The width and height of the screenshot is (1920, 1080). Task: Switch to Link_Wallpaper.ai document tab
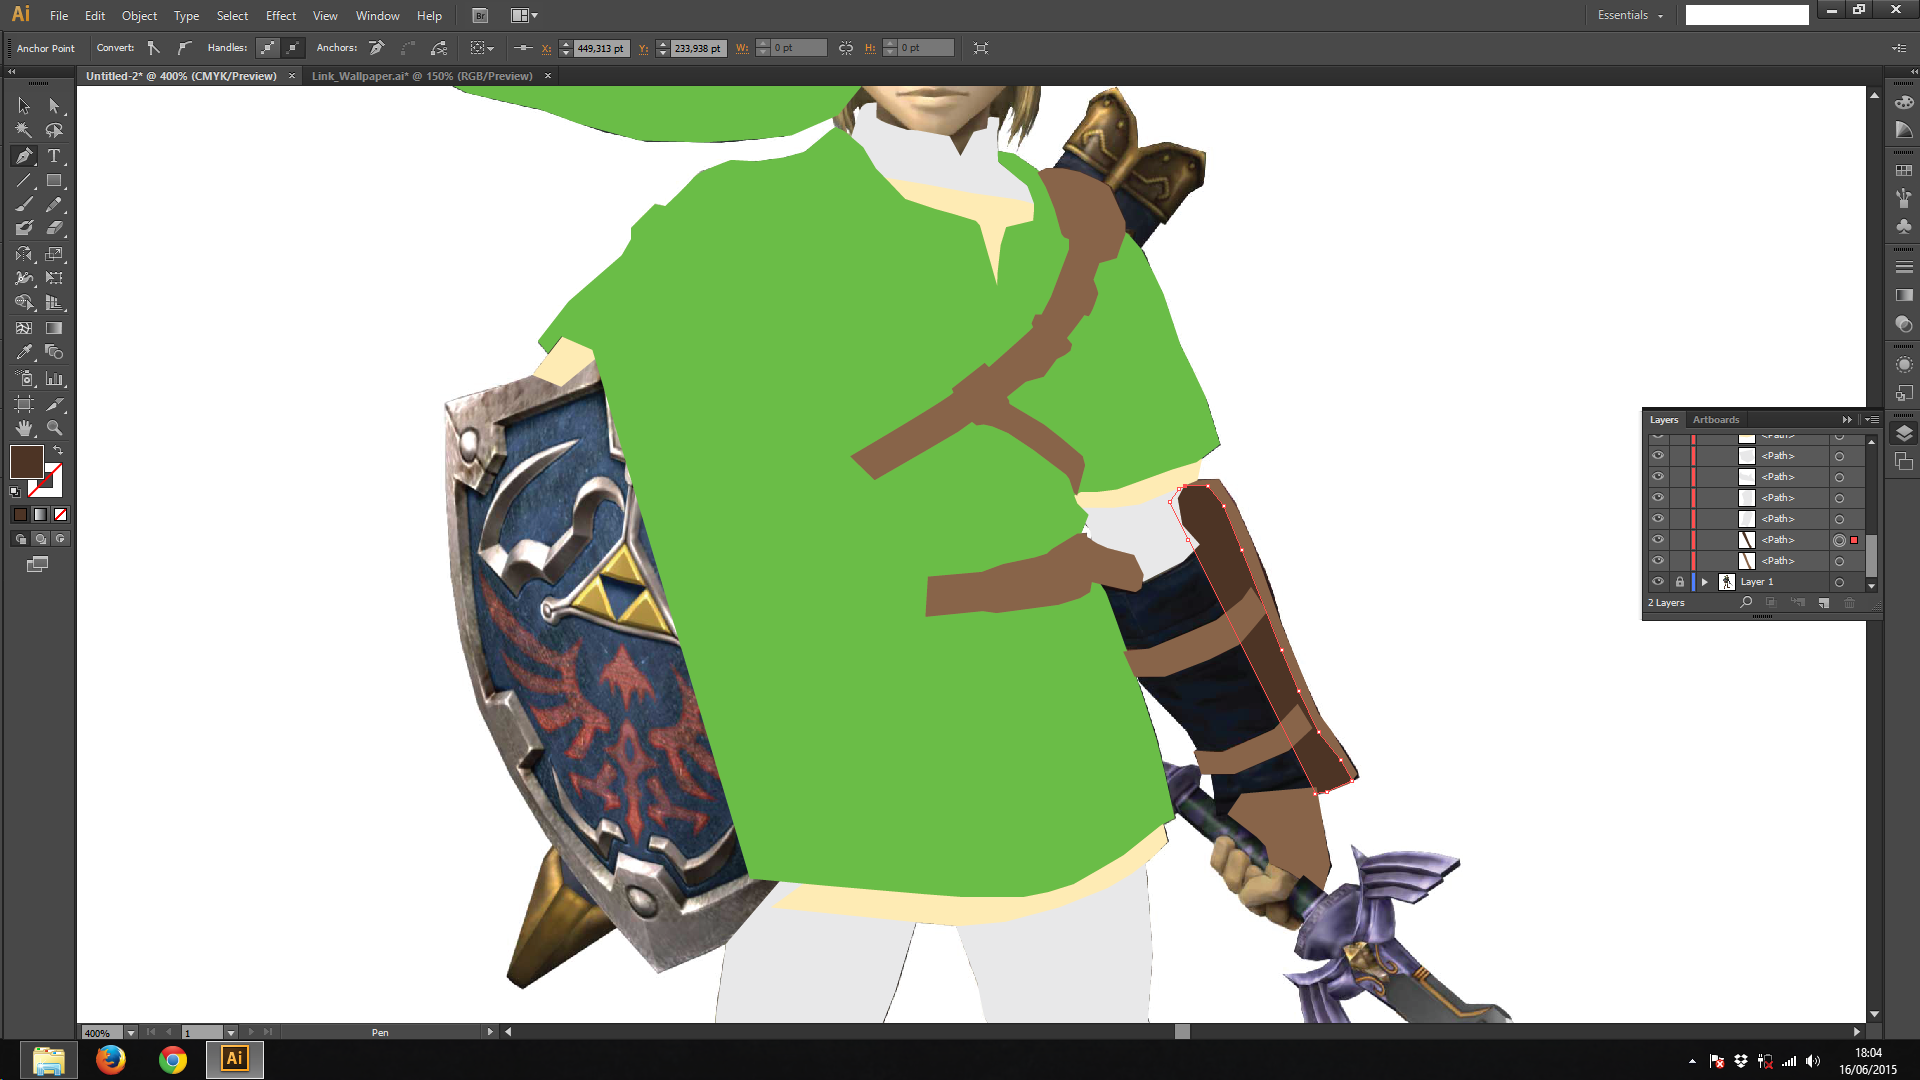pyautogui.click(x=422, y=76)
